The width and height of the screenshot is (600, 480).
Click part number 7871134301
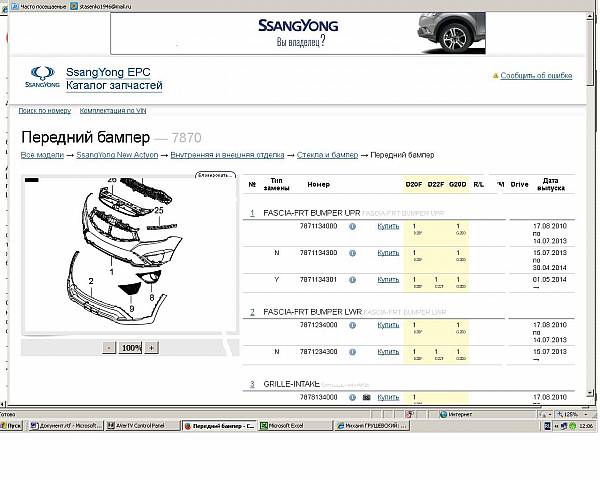click(318, 280)
